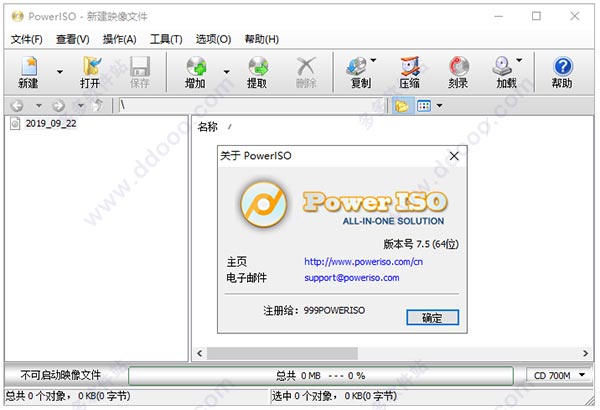Open the 选项(O) menu
The image size is (600, 410).
click(x=213, y=39)
